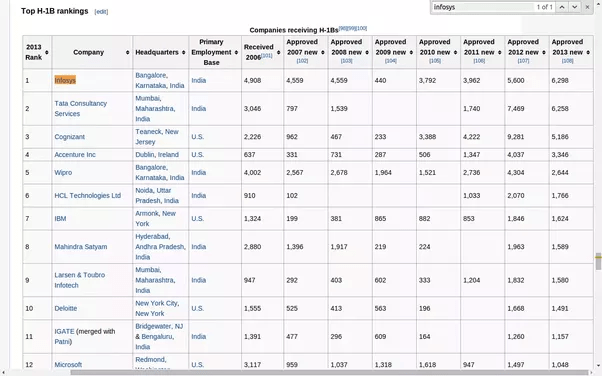The width and height of the screenshot is (602, 376).
Task: Open Larsen & Toubro Infotech link
Action: point(79,280)
